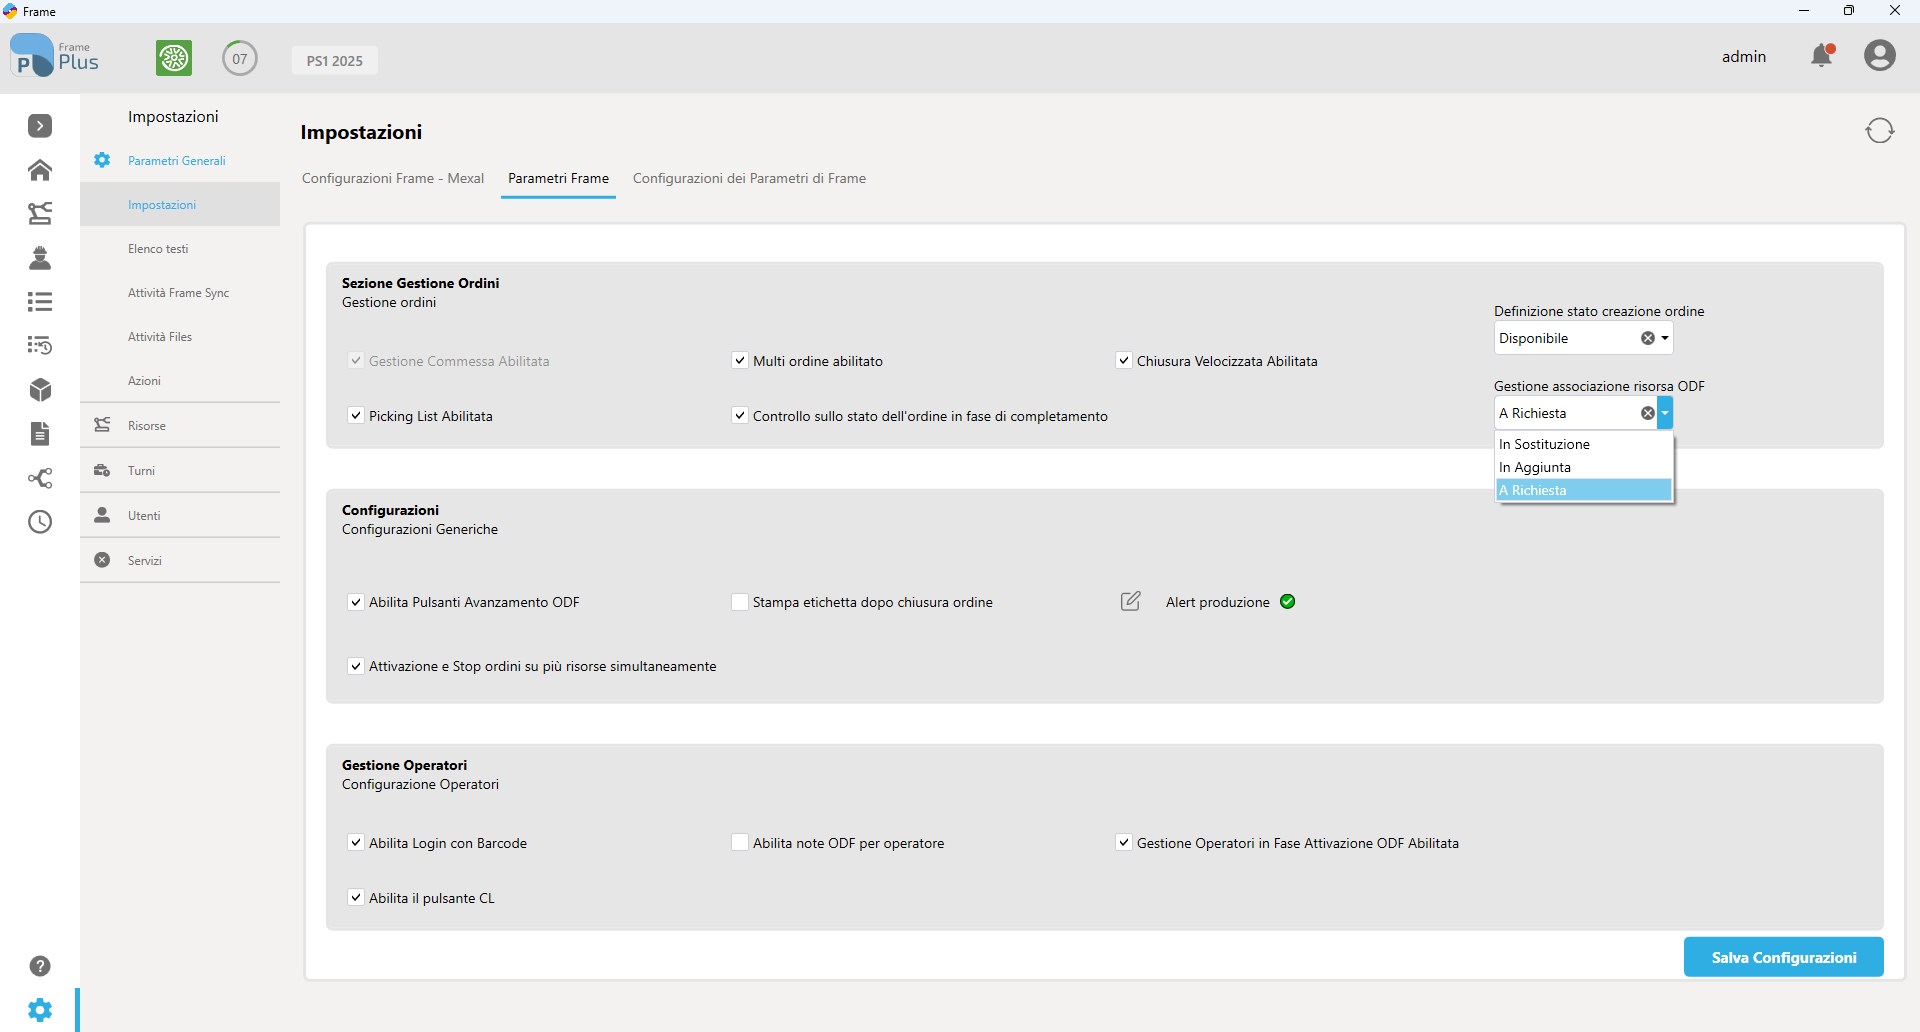Screen dimensions: 1920x1032
Task: Open Impostazioni item in the settings menu
Action: coord(180,204)
